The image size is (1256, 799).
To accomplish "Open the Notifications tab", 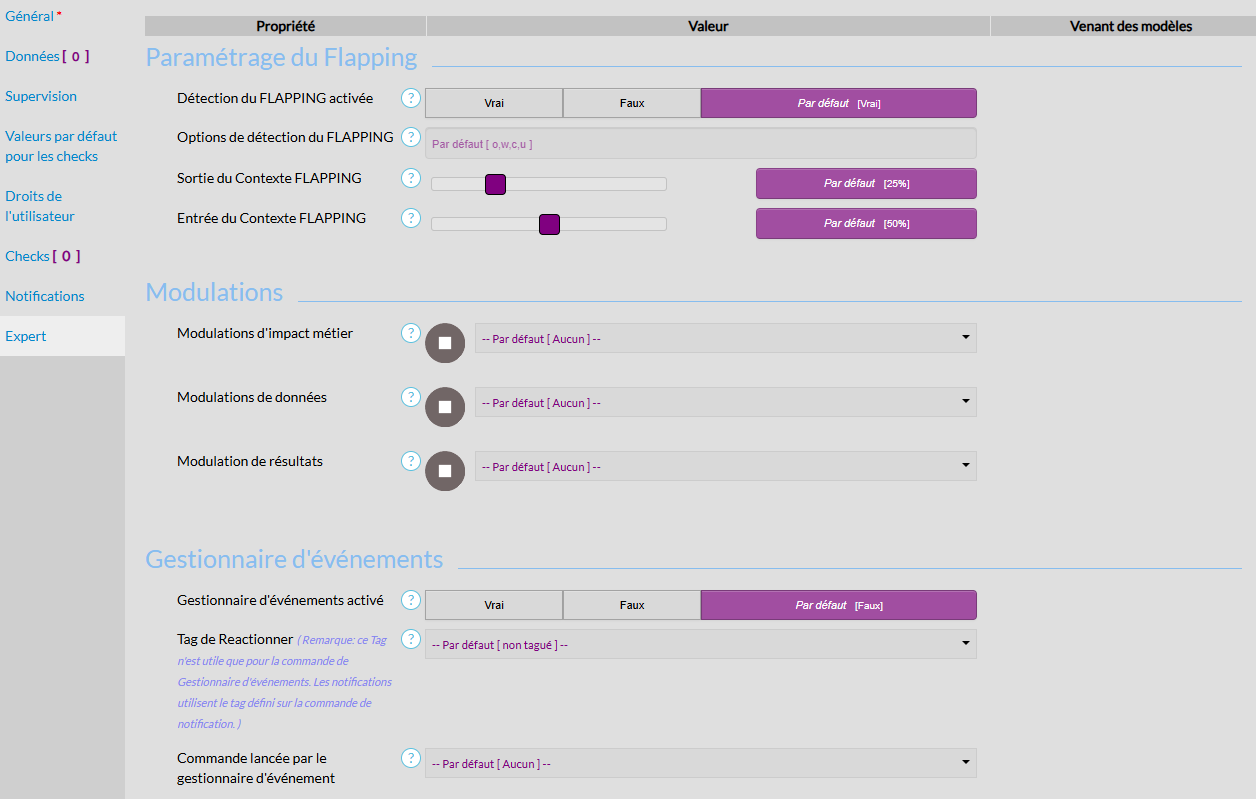I will (x=45, y=296).
